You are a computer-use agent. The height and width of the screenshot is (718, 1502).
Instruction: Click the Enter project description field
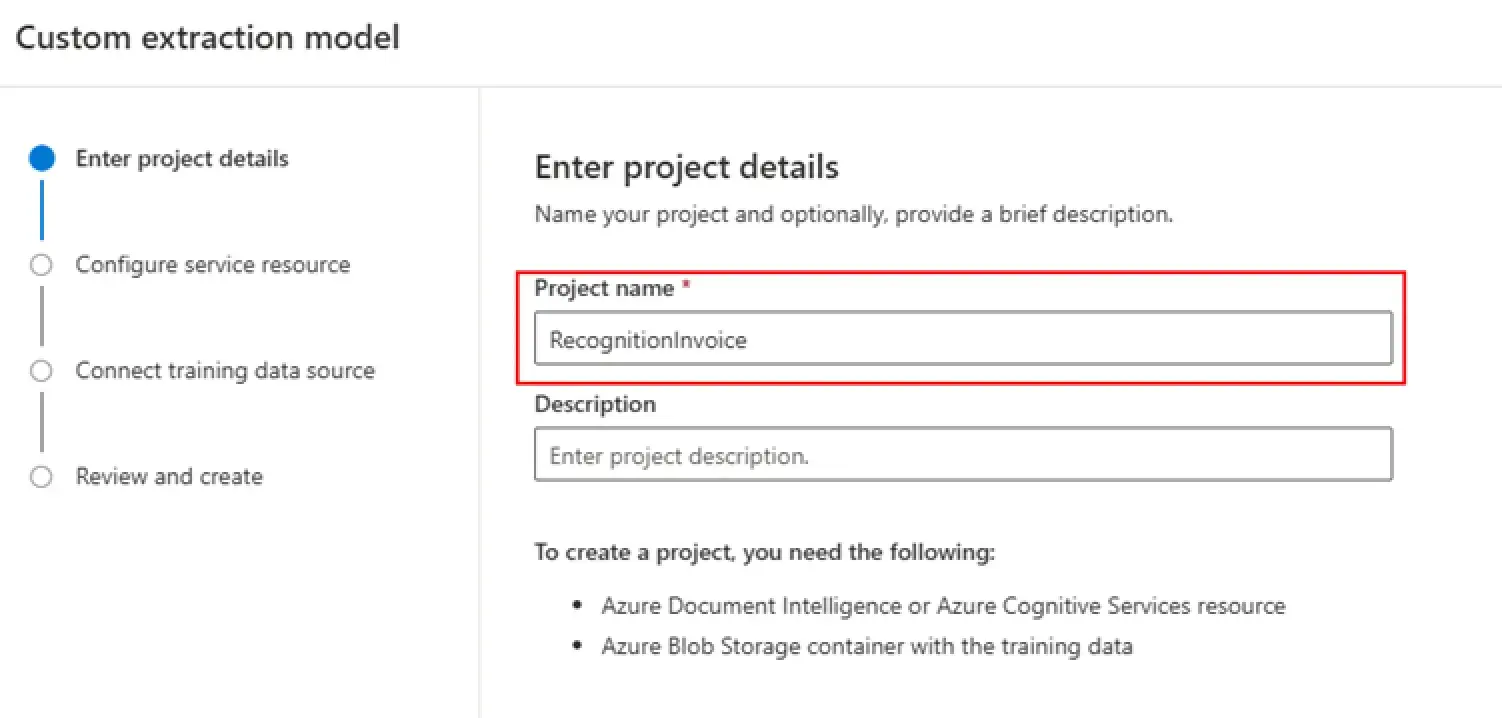963,455
